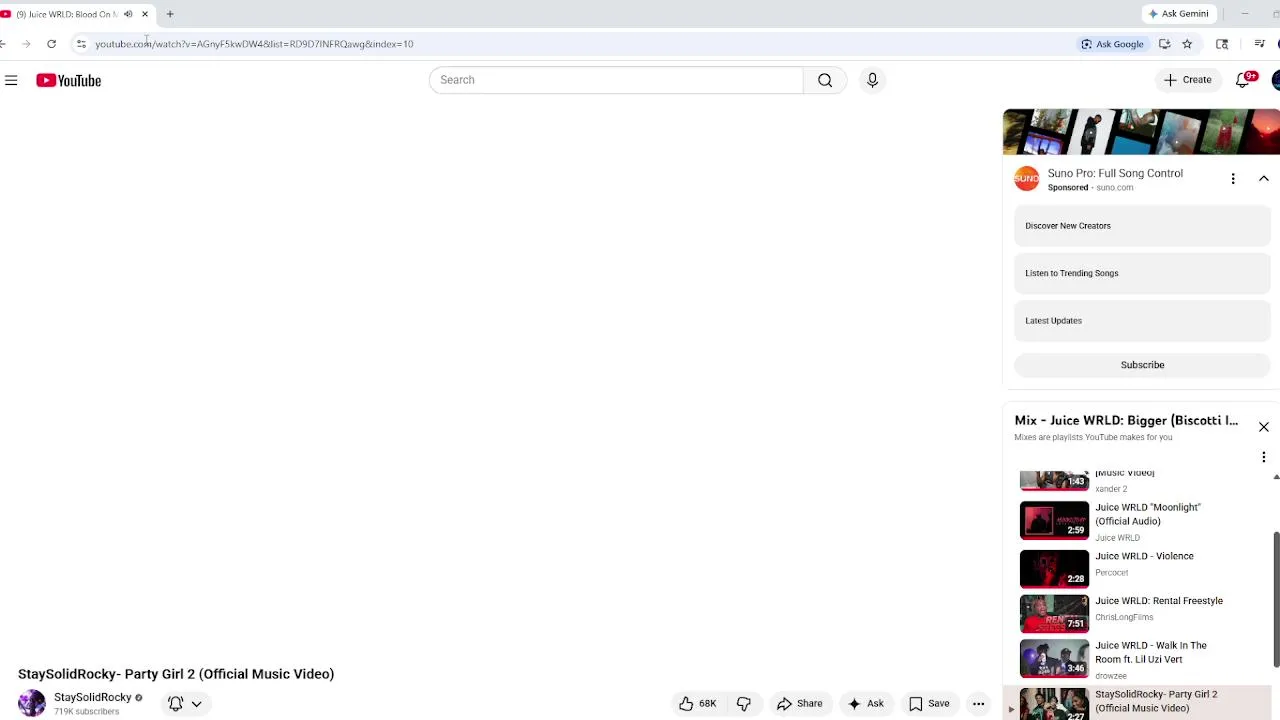
Task: Toggle notification bell for StaySolidRocky
Action: (x=175, y=704)
